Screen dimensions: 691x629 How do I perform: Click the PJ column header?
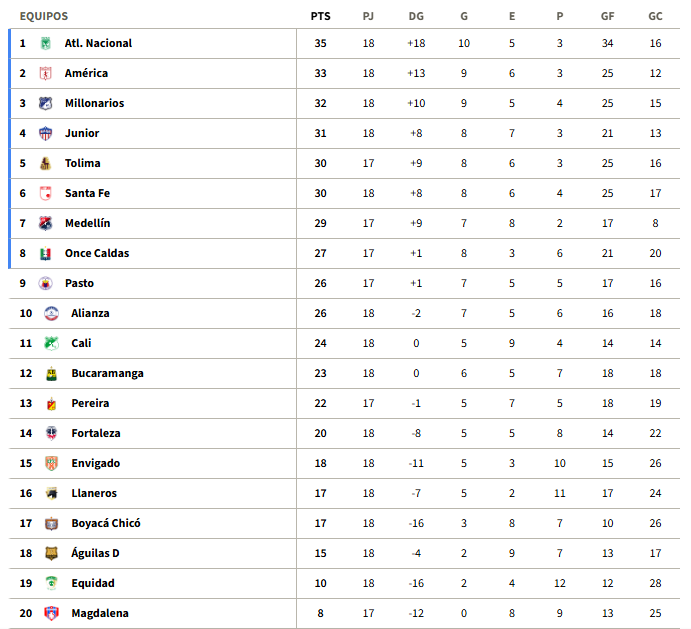coord(368,16)
